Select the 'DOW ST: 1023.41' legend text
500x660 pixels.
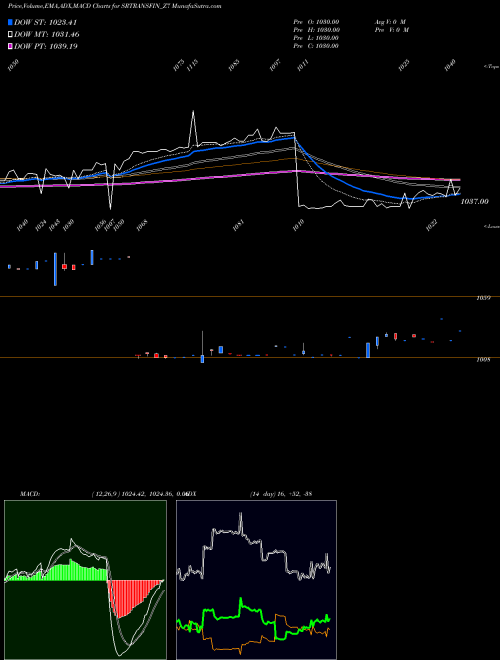tap(45, 22)
